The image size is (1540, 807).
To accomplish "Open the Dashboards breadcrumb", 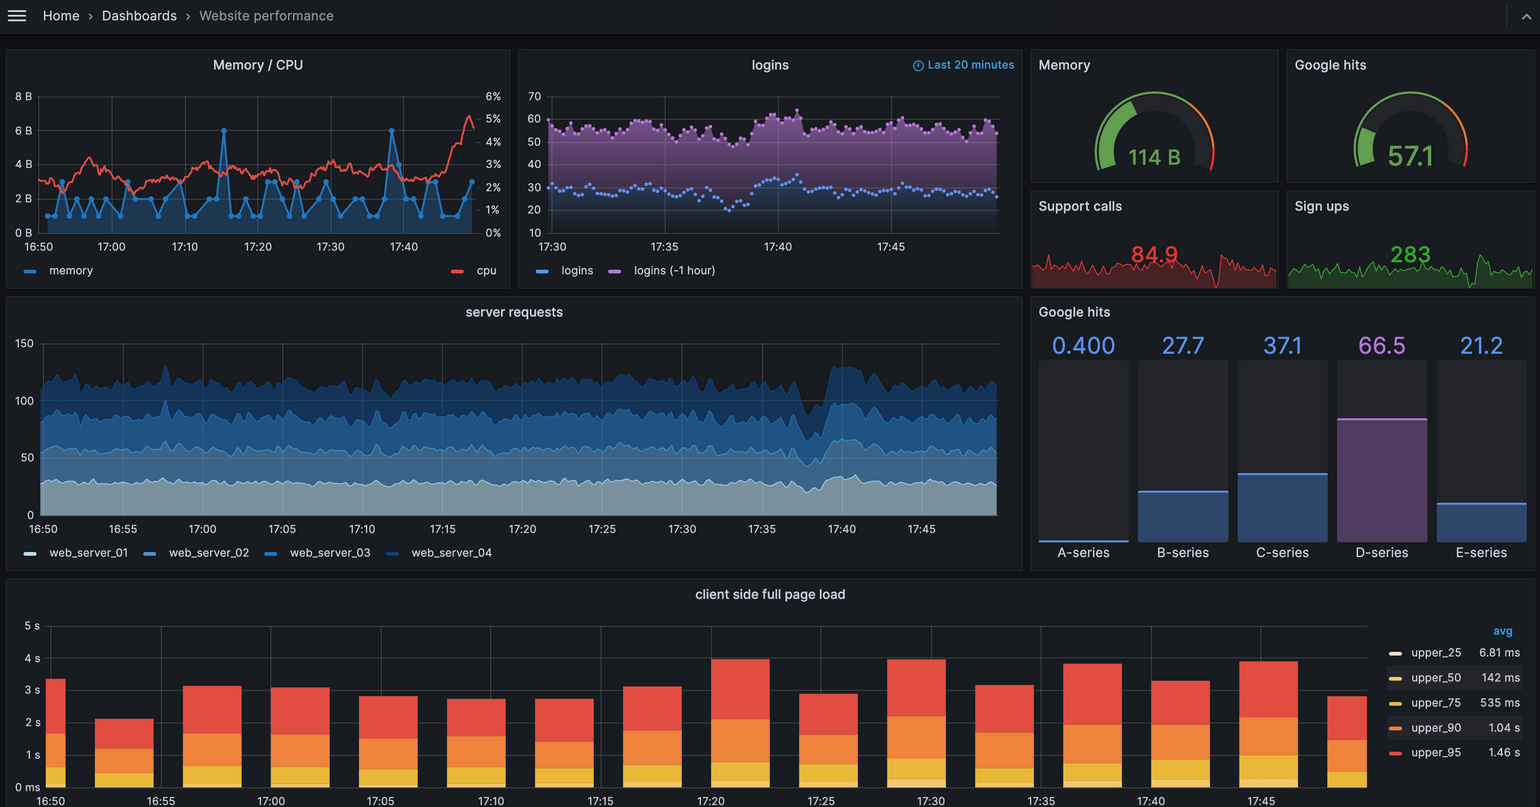I will tap(139, 16).
